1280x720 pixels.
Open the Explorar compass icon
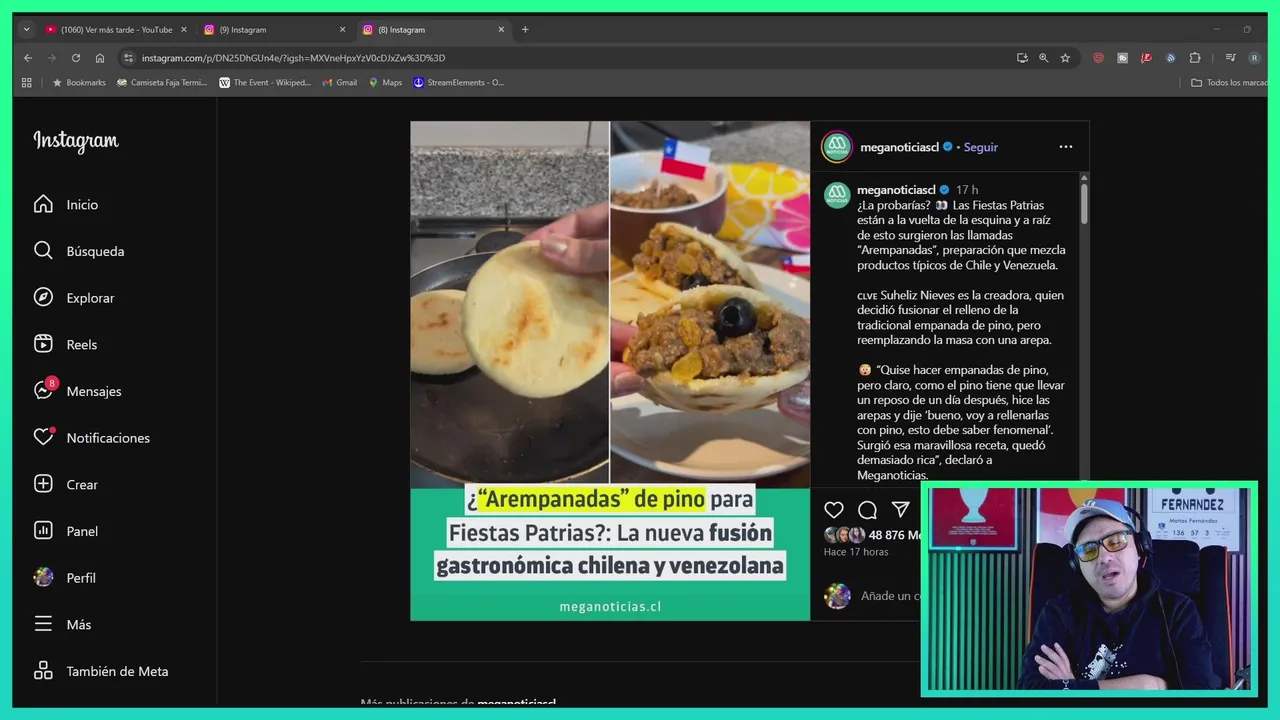[x=43, y=298]
